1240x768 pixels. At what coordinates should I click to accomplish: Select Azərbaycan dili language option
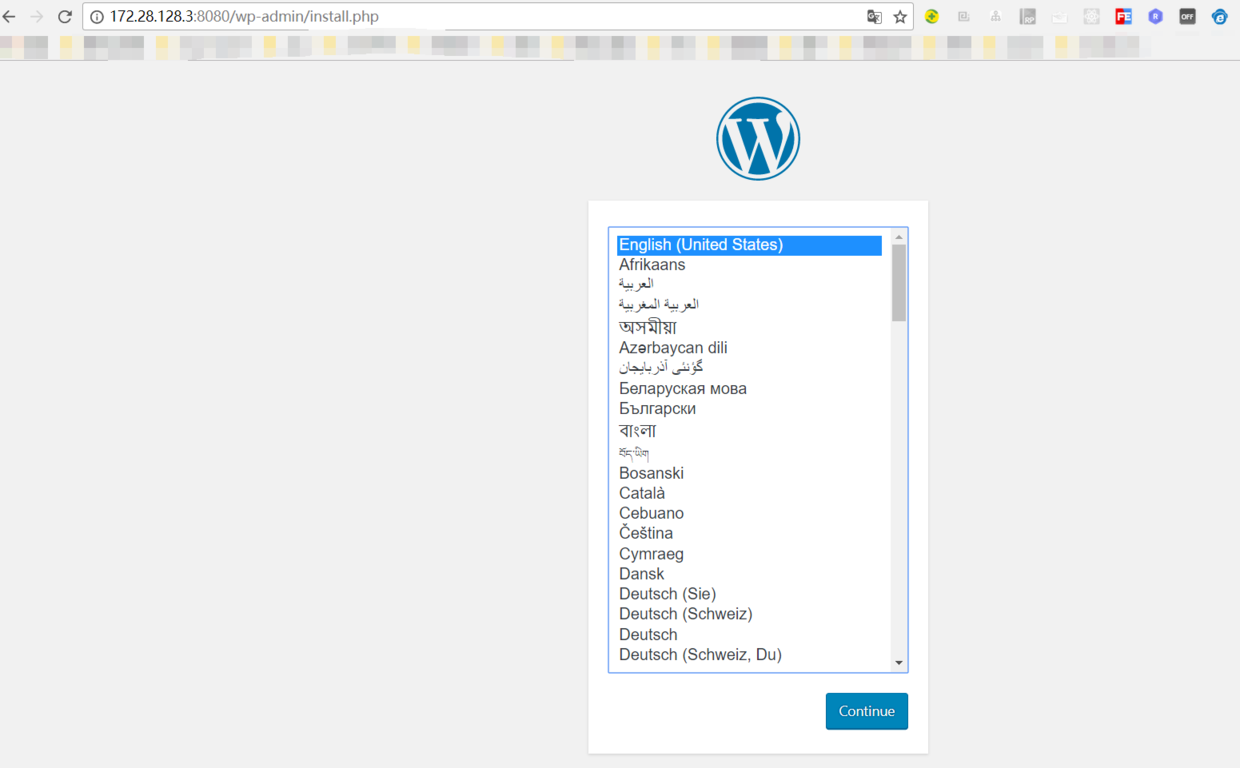coord(749,348)
